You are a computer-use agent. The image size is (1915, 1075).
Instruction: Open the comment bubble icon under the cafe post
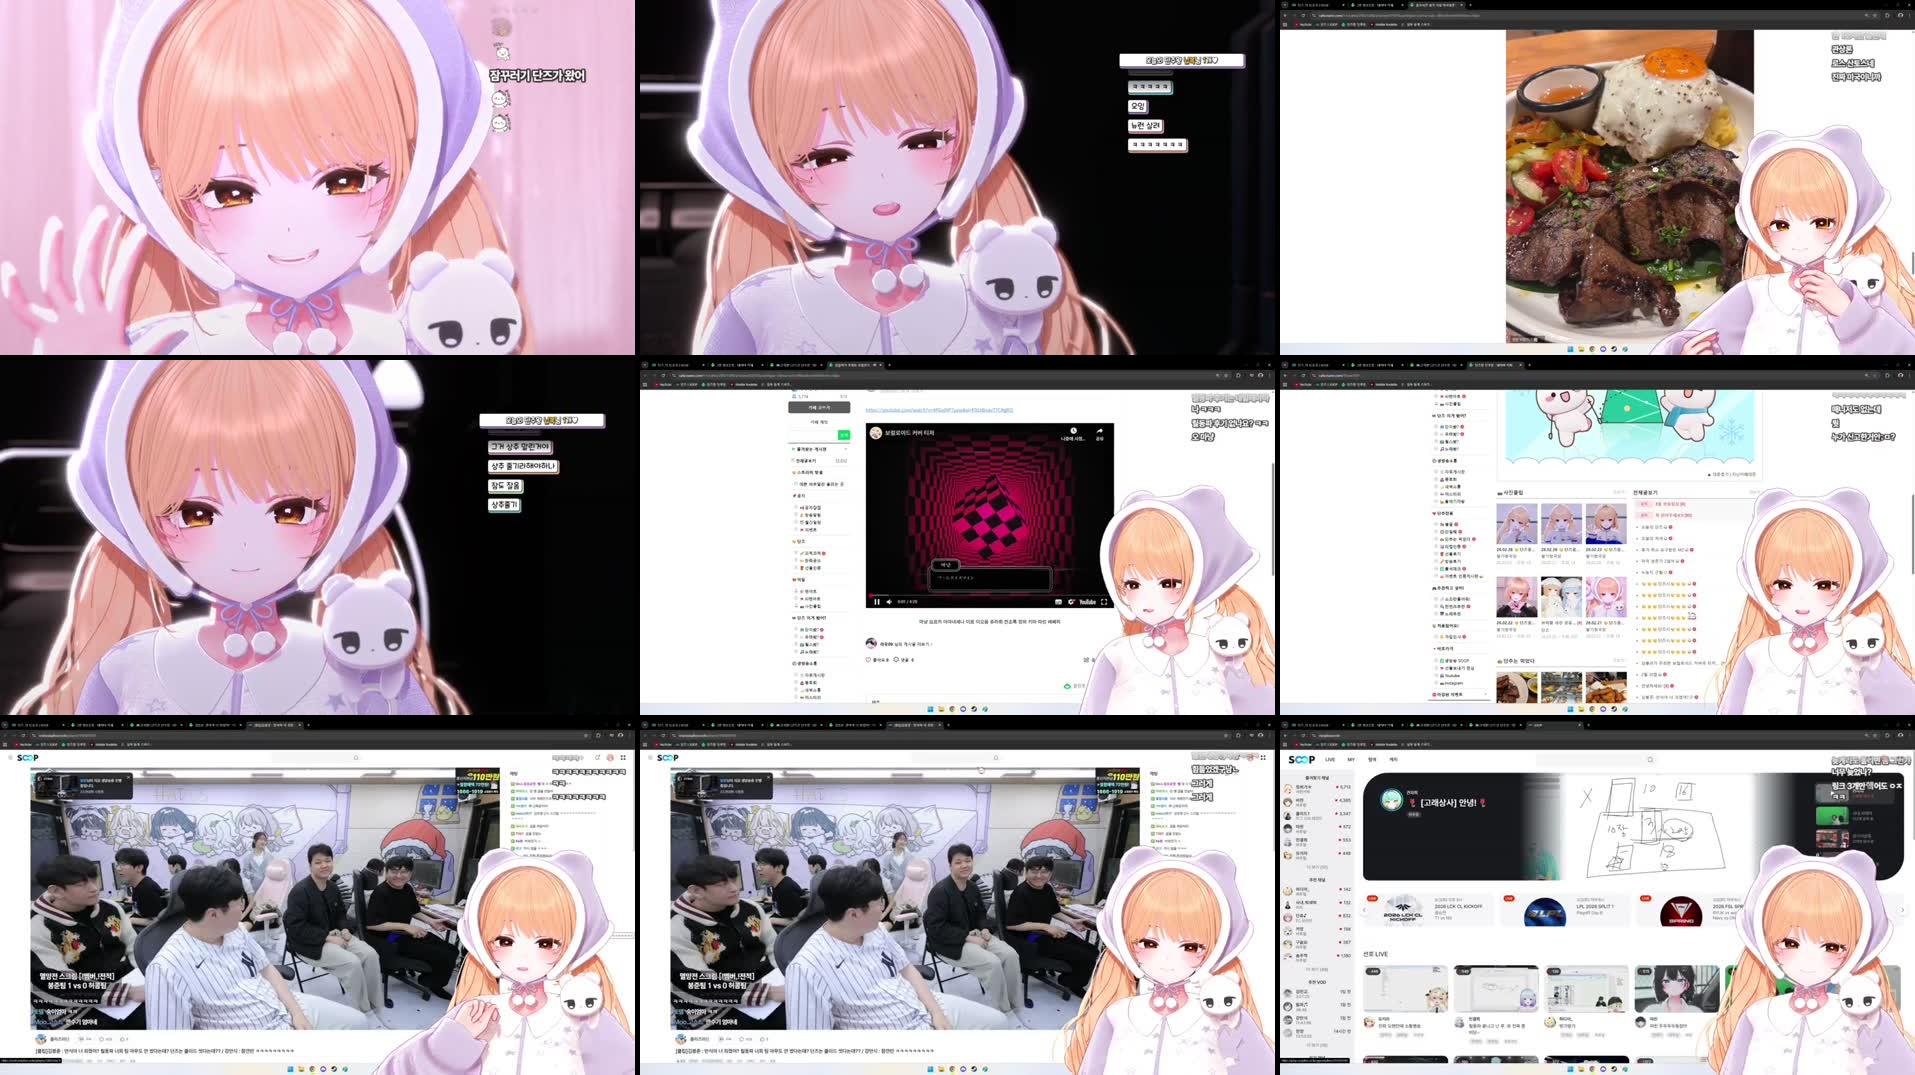tap(895, 659)
